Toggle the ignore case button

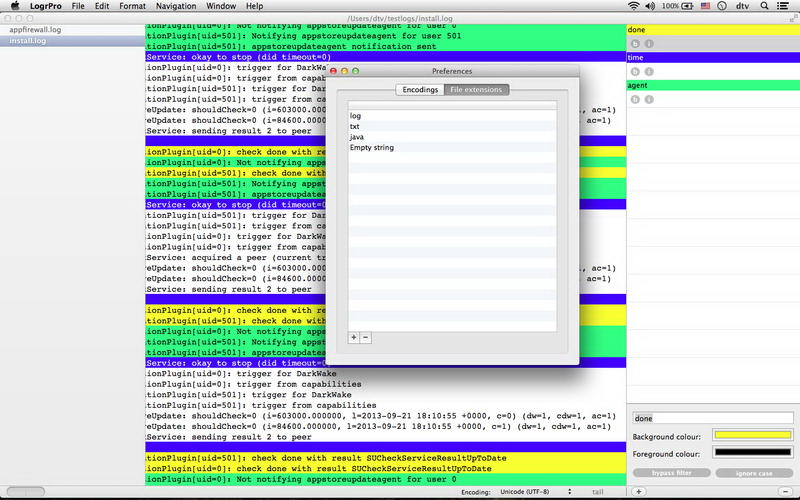click(753, 472)
